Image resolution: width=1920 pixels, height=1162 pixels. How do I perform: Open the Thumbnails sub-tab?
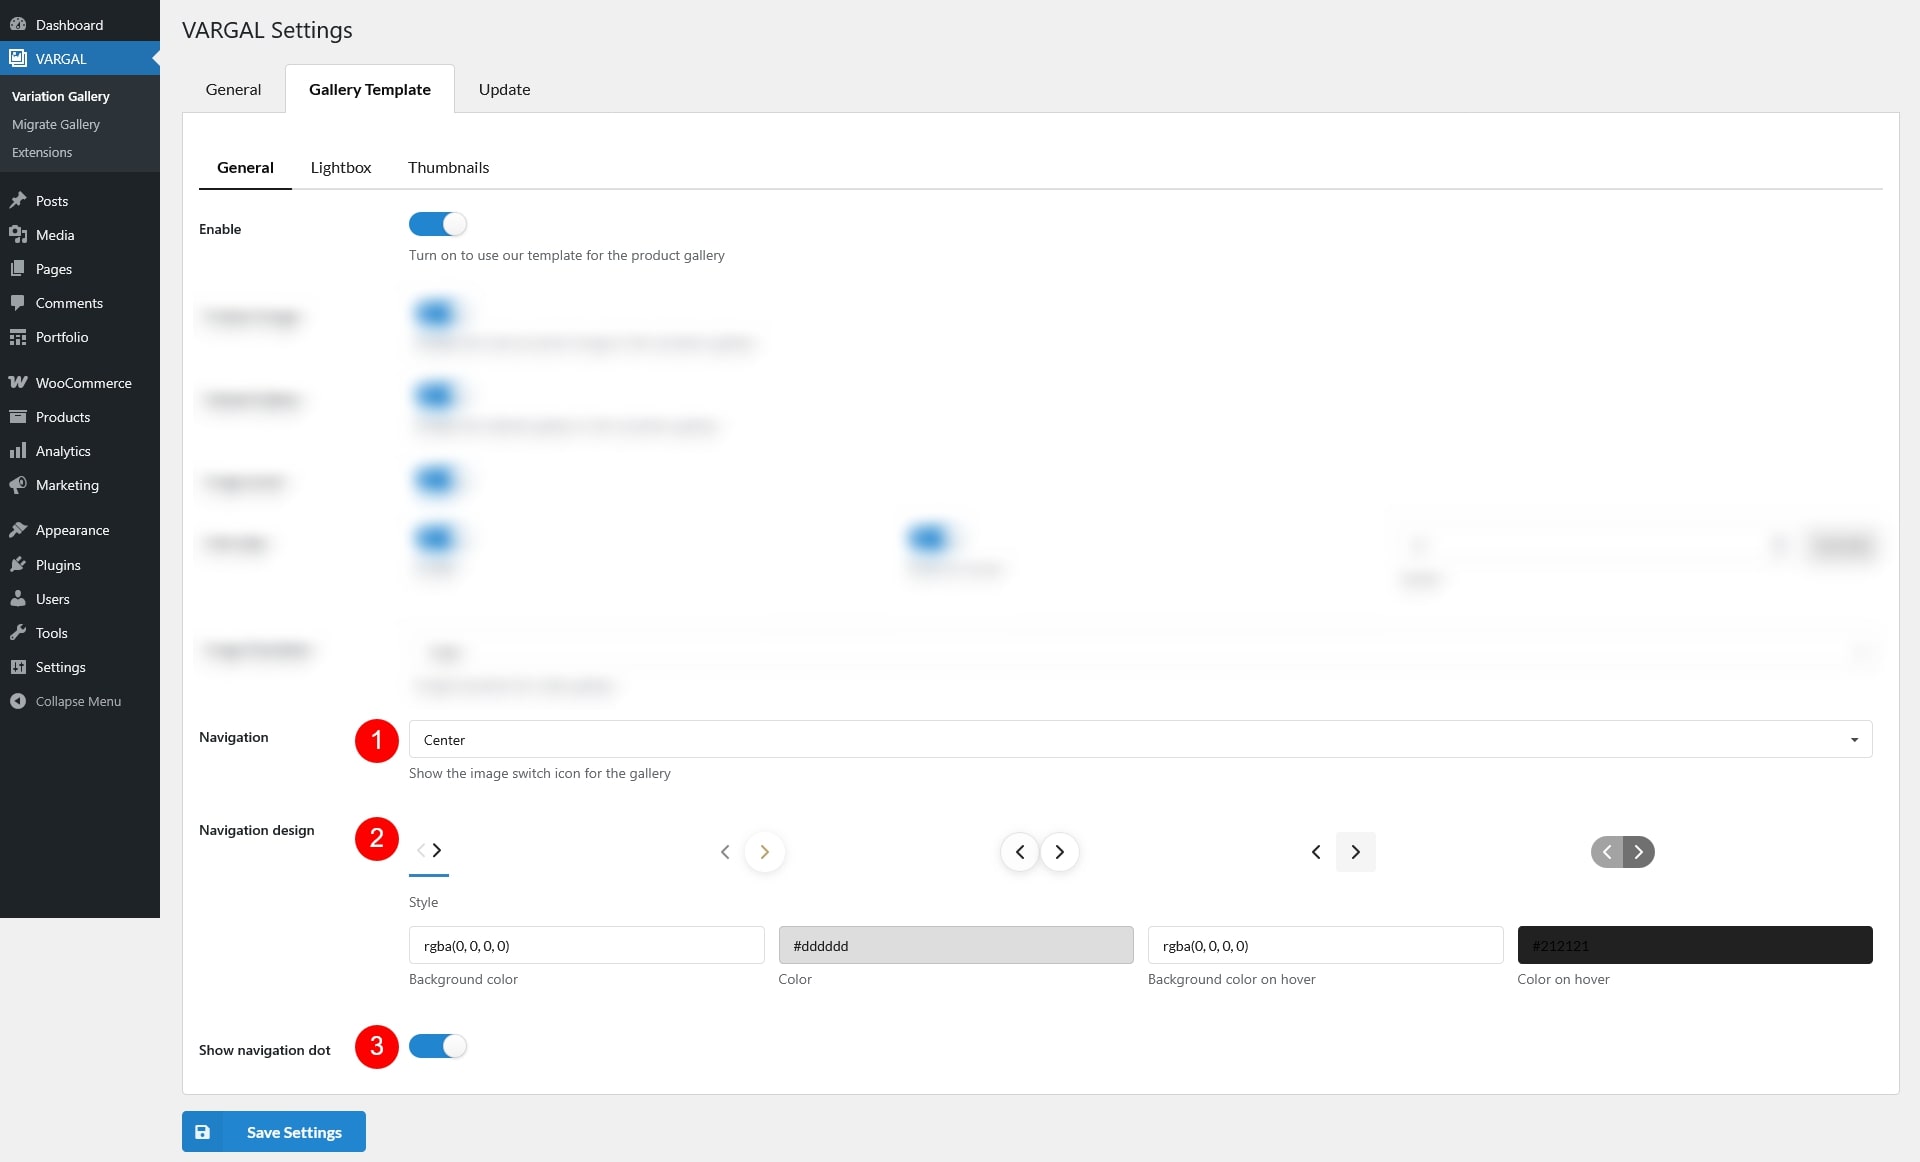click(448, 167)
